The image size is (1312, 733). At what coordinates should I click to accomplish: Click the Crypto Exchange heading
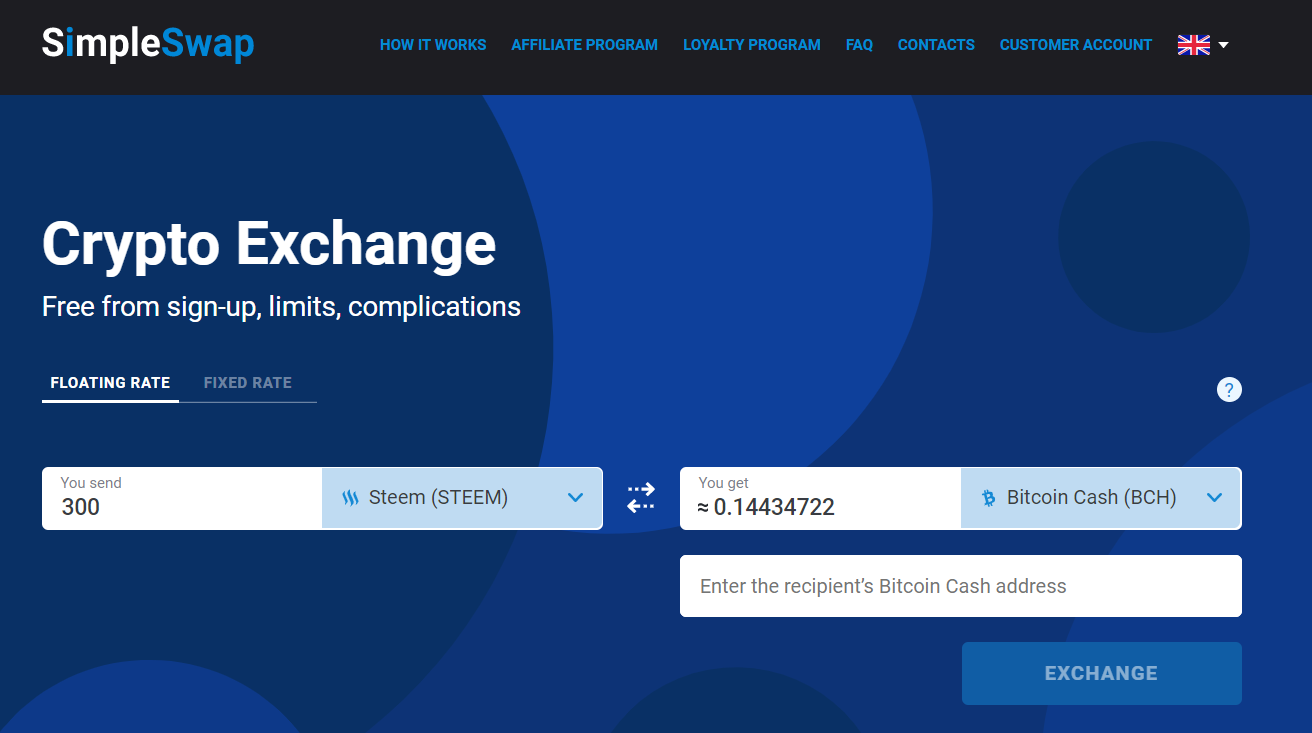click(269, 244)
